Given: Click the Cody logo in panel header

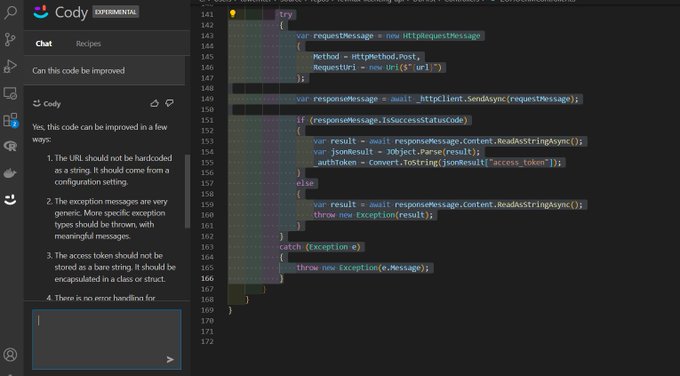Looking at the screenshot, I should (x=41, y=12).
